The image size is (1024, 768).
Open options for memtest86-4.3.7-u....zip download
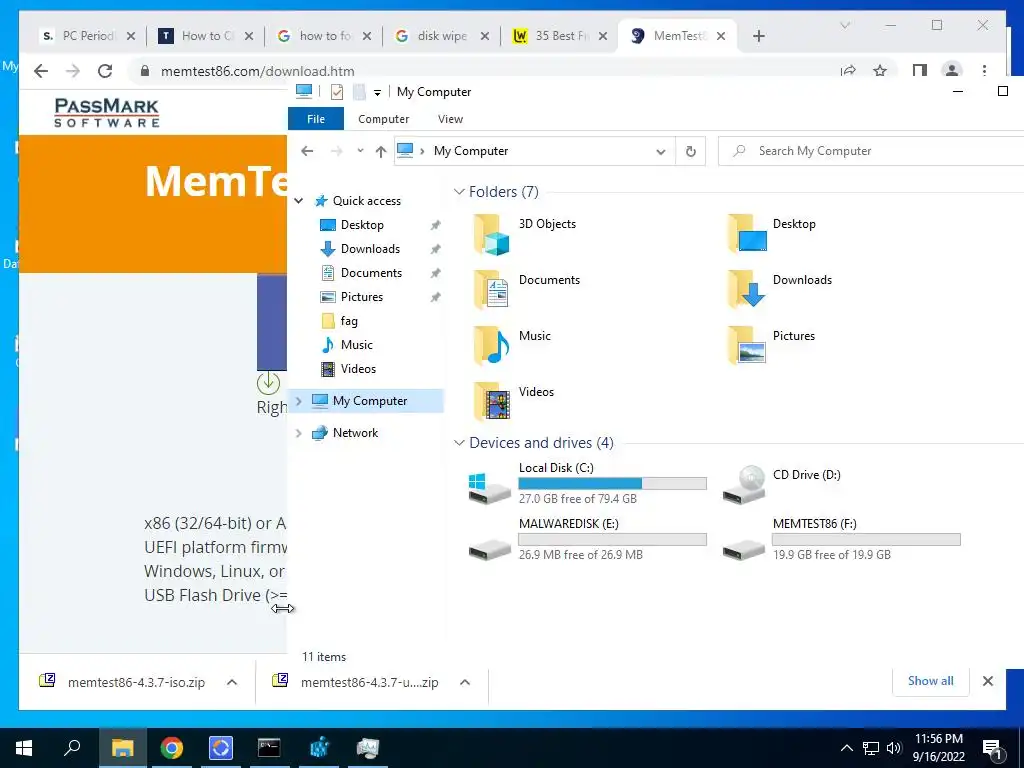pyautogui.click(x=465, y=682)
